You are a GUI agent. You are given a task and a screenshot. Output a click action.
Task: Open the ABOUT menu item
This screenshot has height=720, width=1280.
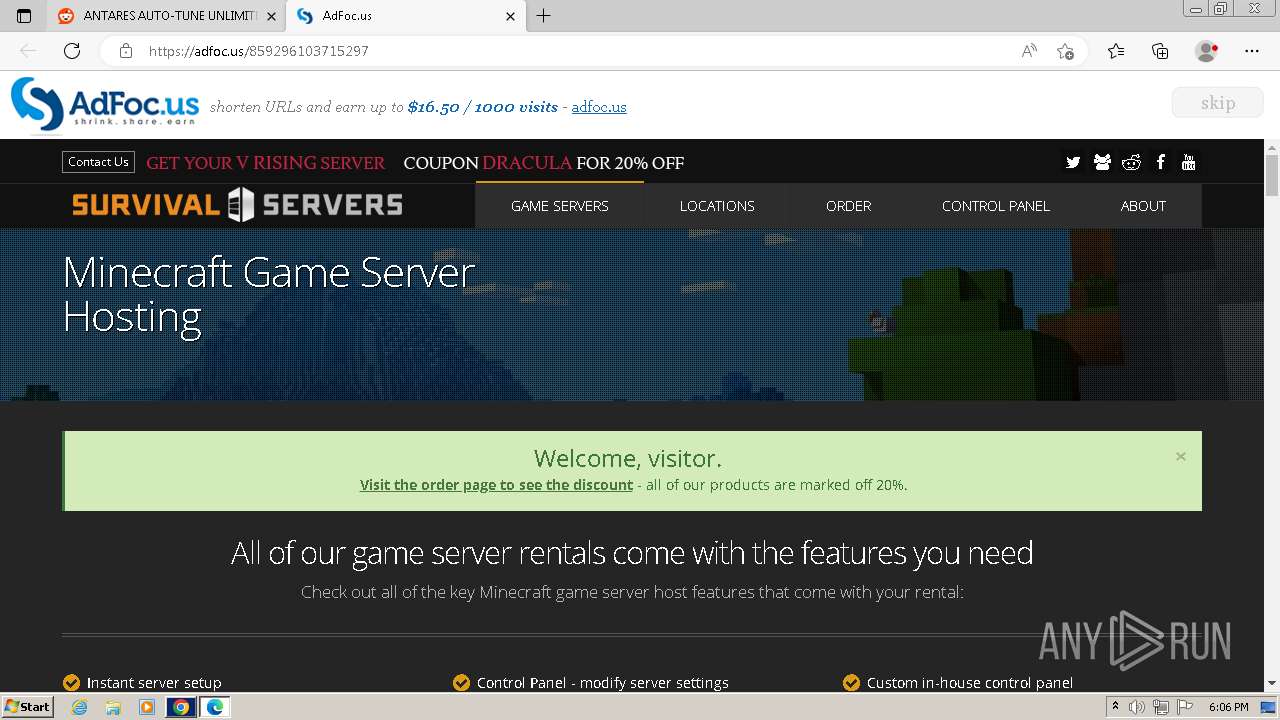pos(1143,206)
